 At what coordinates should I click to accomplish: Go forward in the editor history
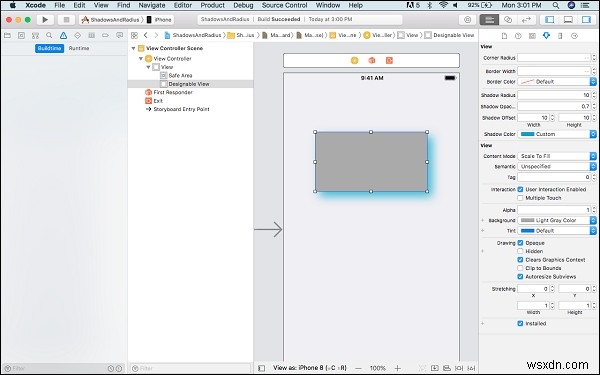tap(156, 35)
